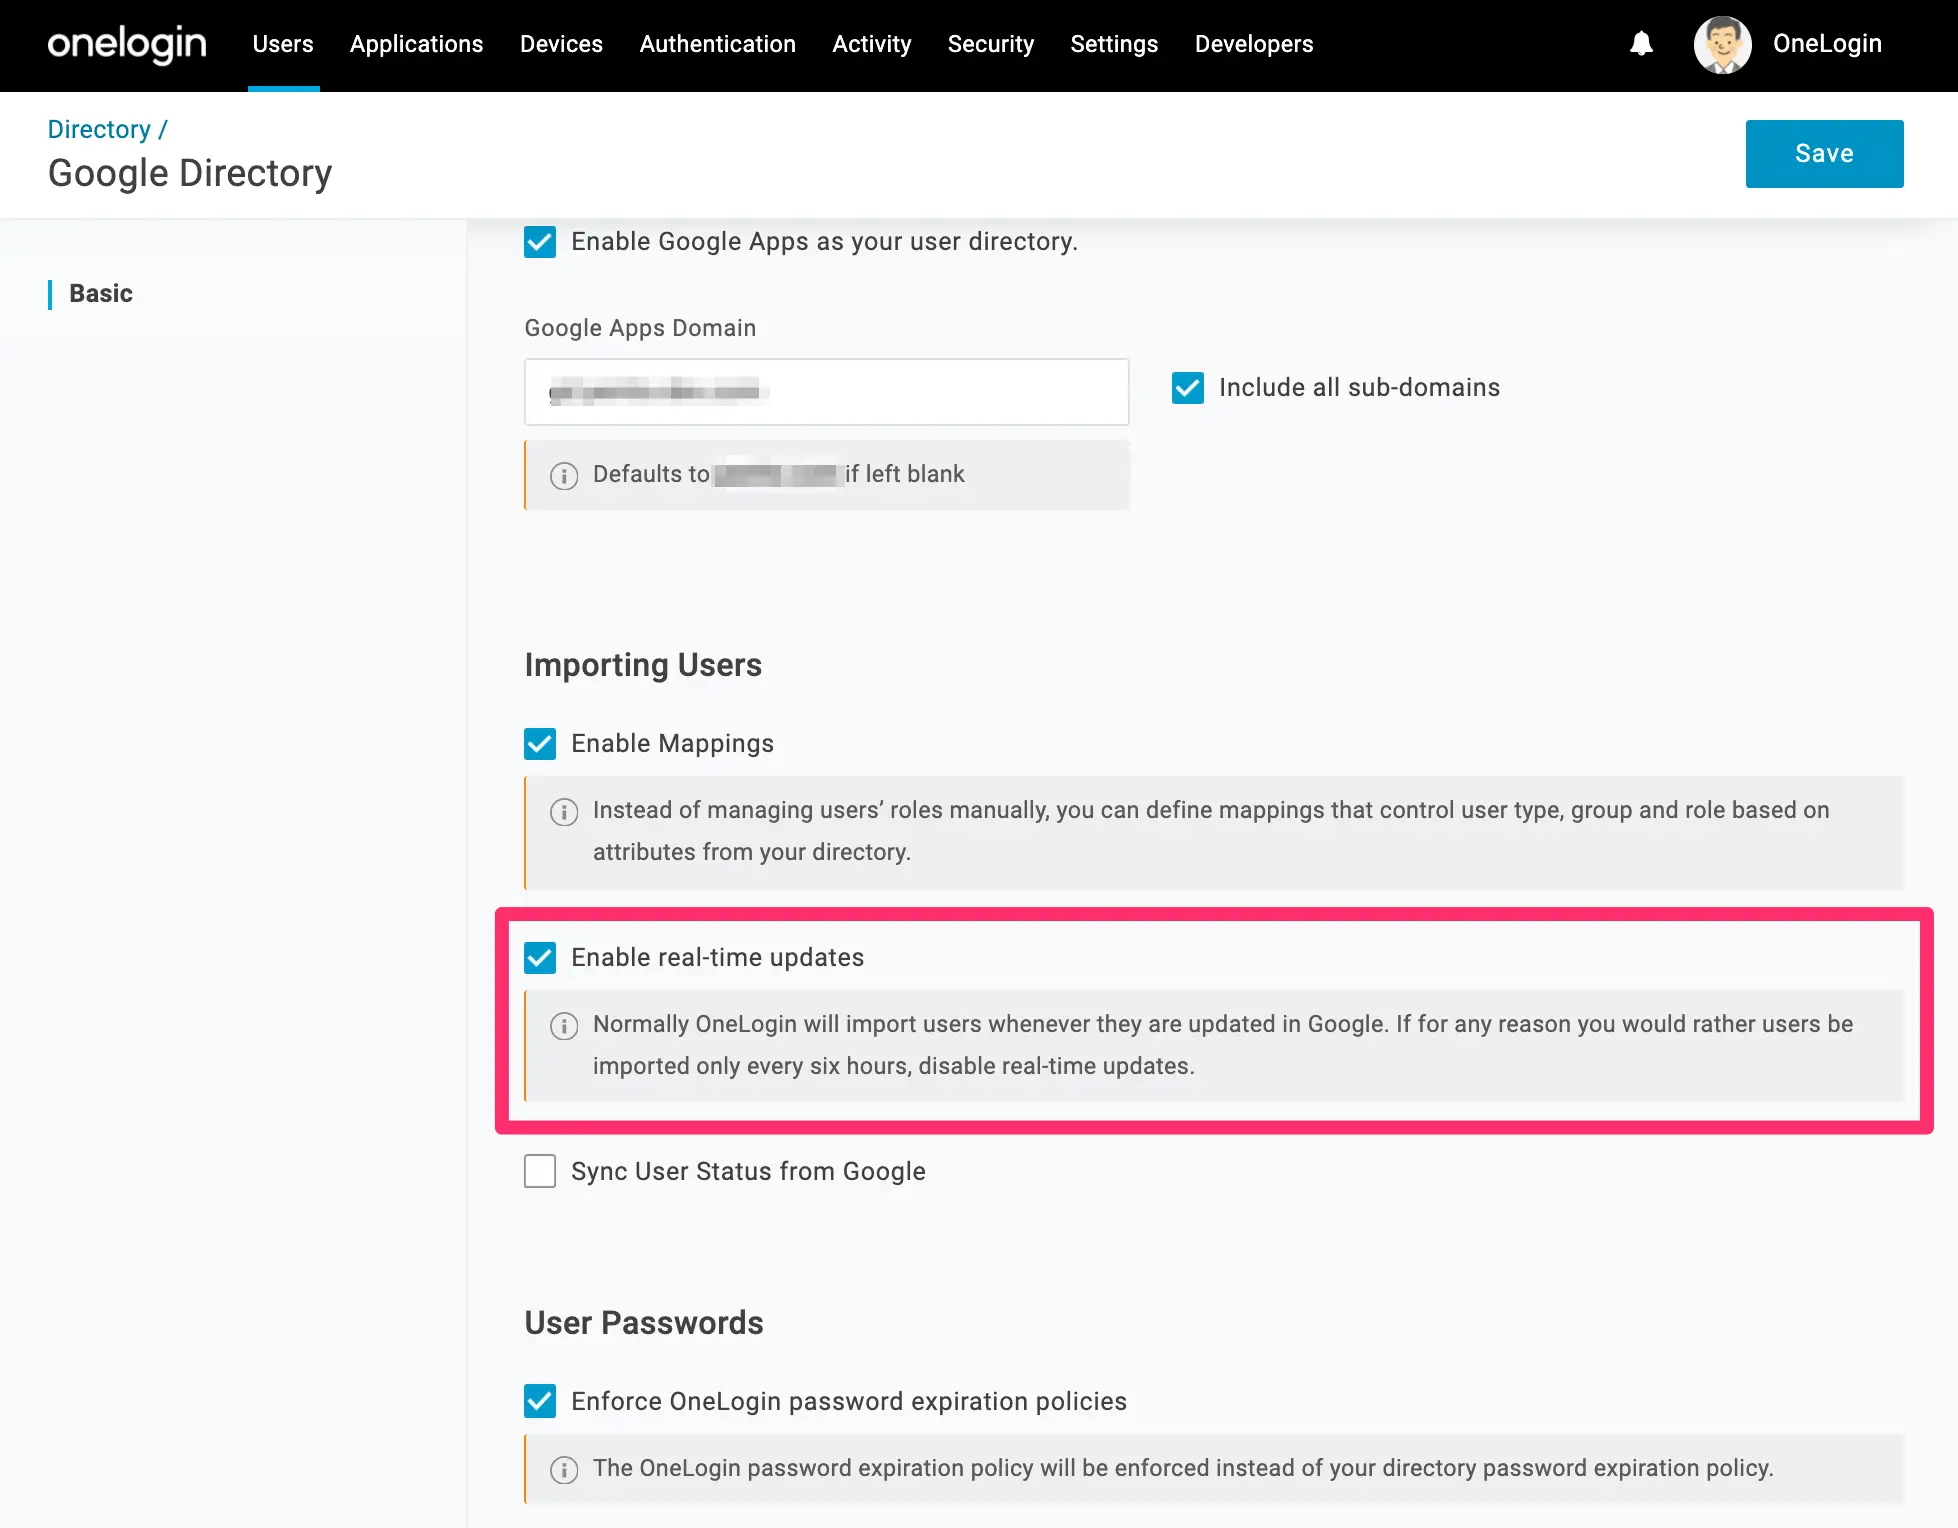Click the Save button
Viewport: 1958px width, 1528px height.
click(1824, 154)
